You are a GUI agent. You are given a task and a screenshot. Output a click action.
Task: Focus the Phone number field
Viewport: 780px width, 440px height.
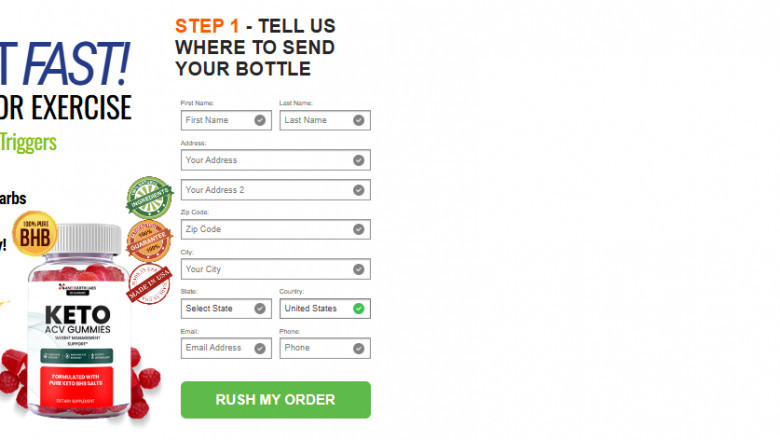[325, 348]
